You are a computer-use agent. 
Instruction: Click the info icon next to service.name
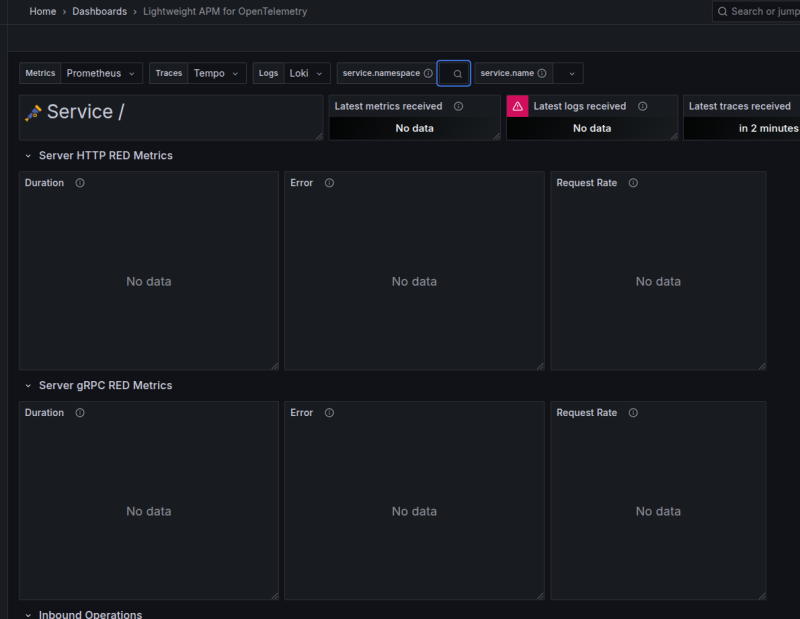[542, 74]
